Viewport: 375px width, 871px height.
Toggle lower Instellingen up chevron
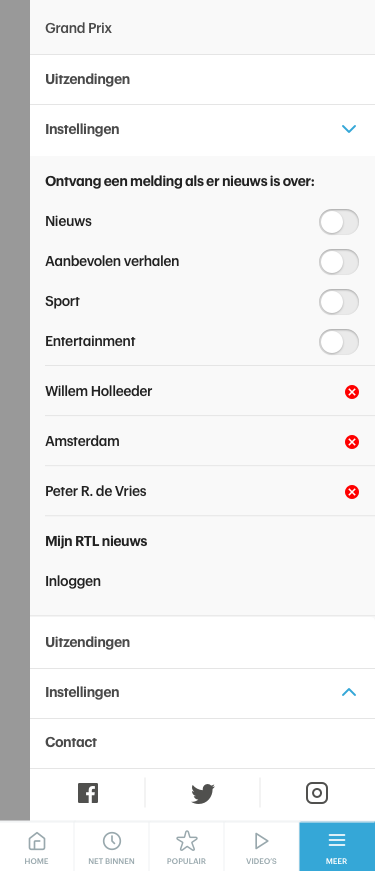[349, 692]
